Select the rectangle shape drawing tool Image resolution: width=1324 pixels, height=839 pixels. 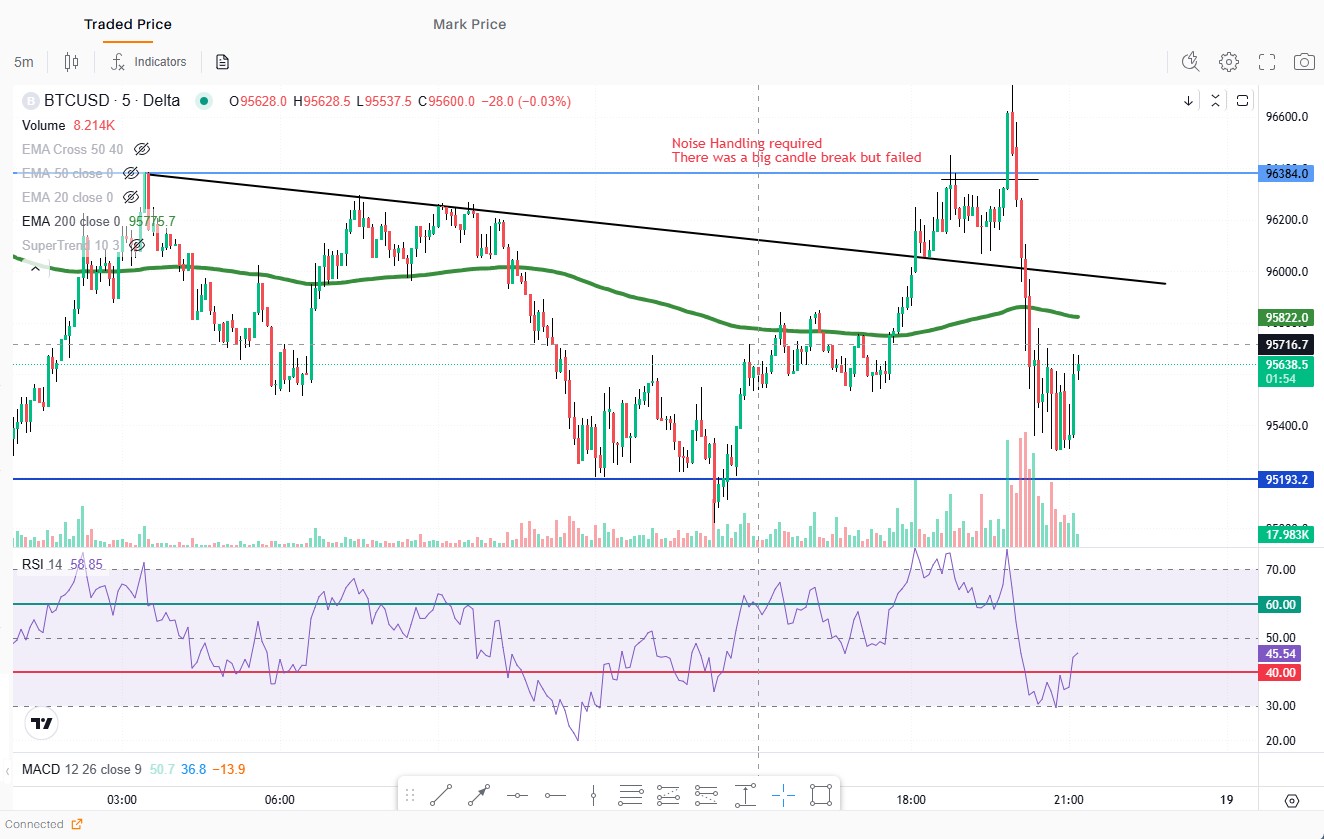pyautogui.click(x=821, y=796)
